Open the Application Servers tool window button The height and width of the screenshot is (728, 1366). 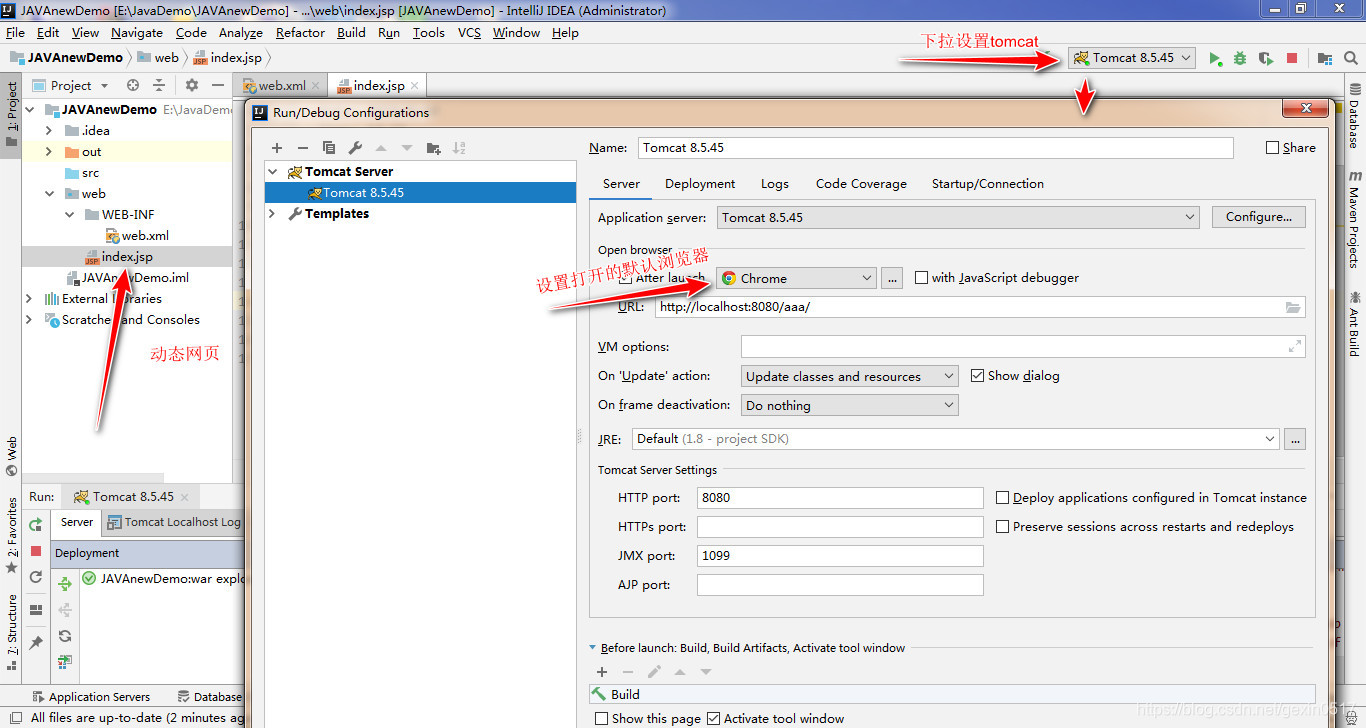pos(90,697)
